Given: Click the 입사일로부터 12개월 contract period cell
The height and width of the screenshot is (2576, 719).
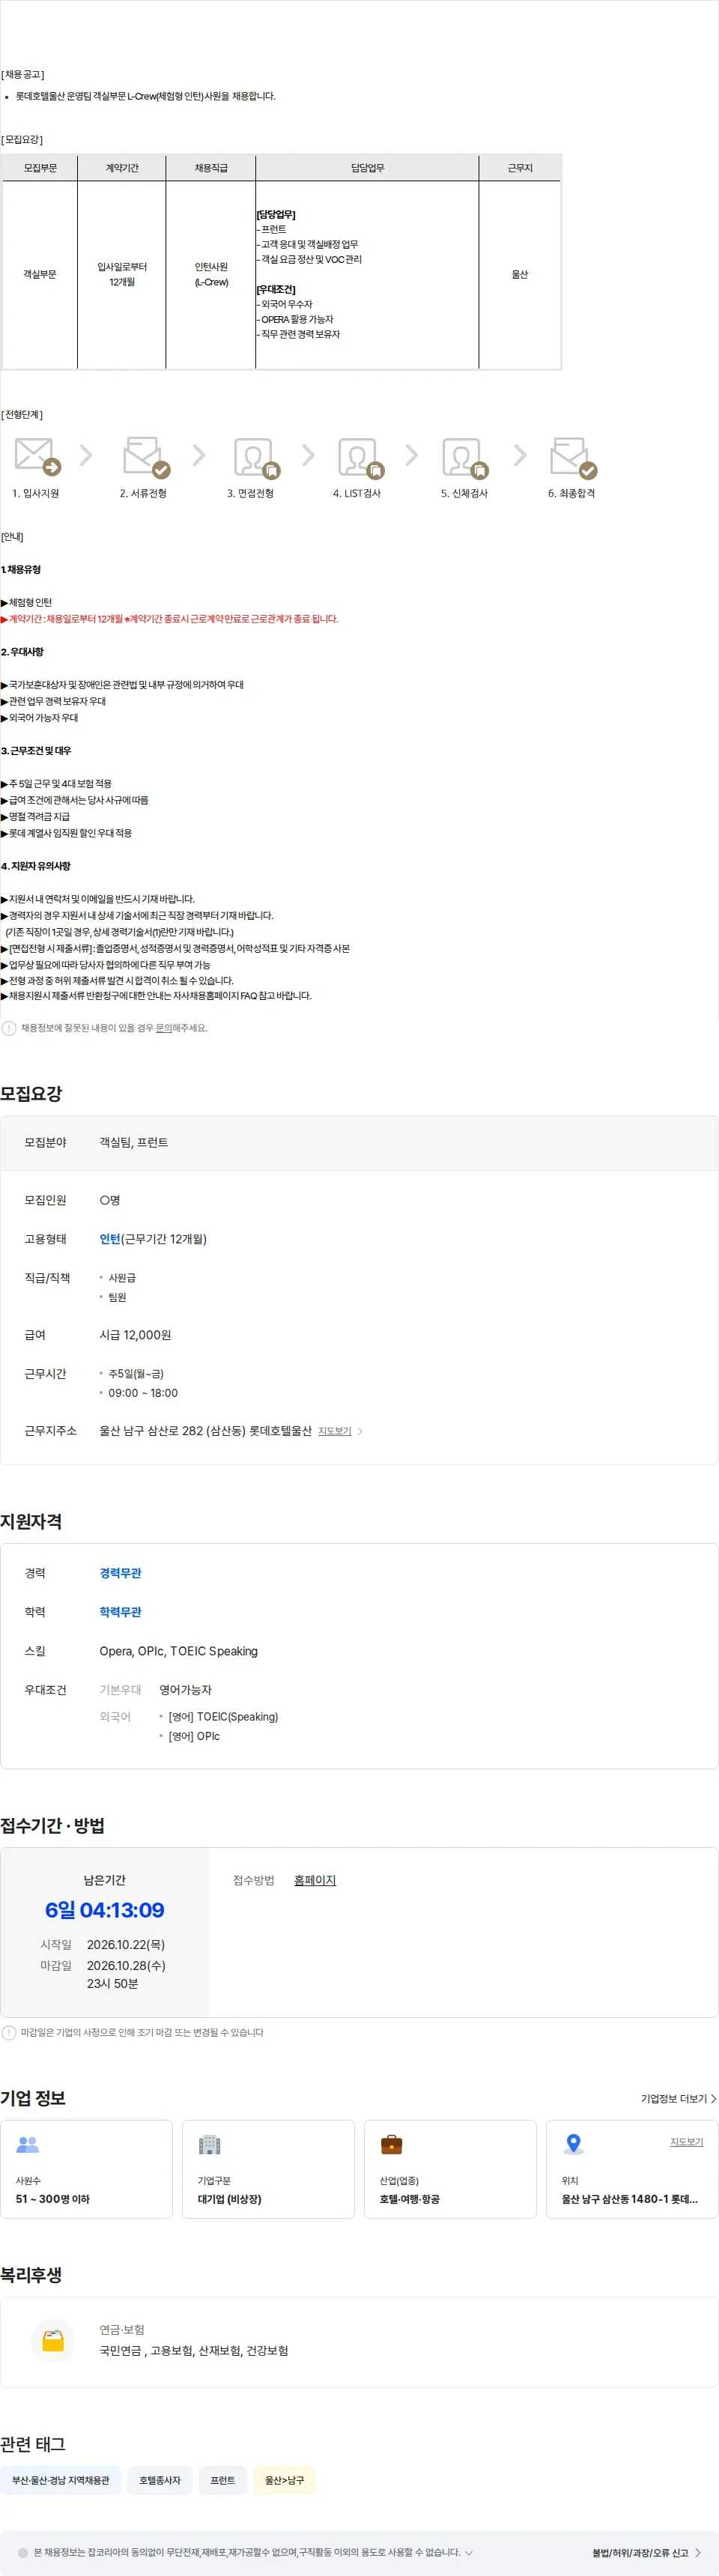Looking at the screenshot, I should click(x=122, y=274).
